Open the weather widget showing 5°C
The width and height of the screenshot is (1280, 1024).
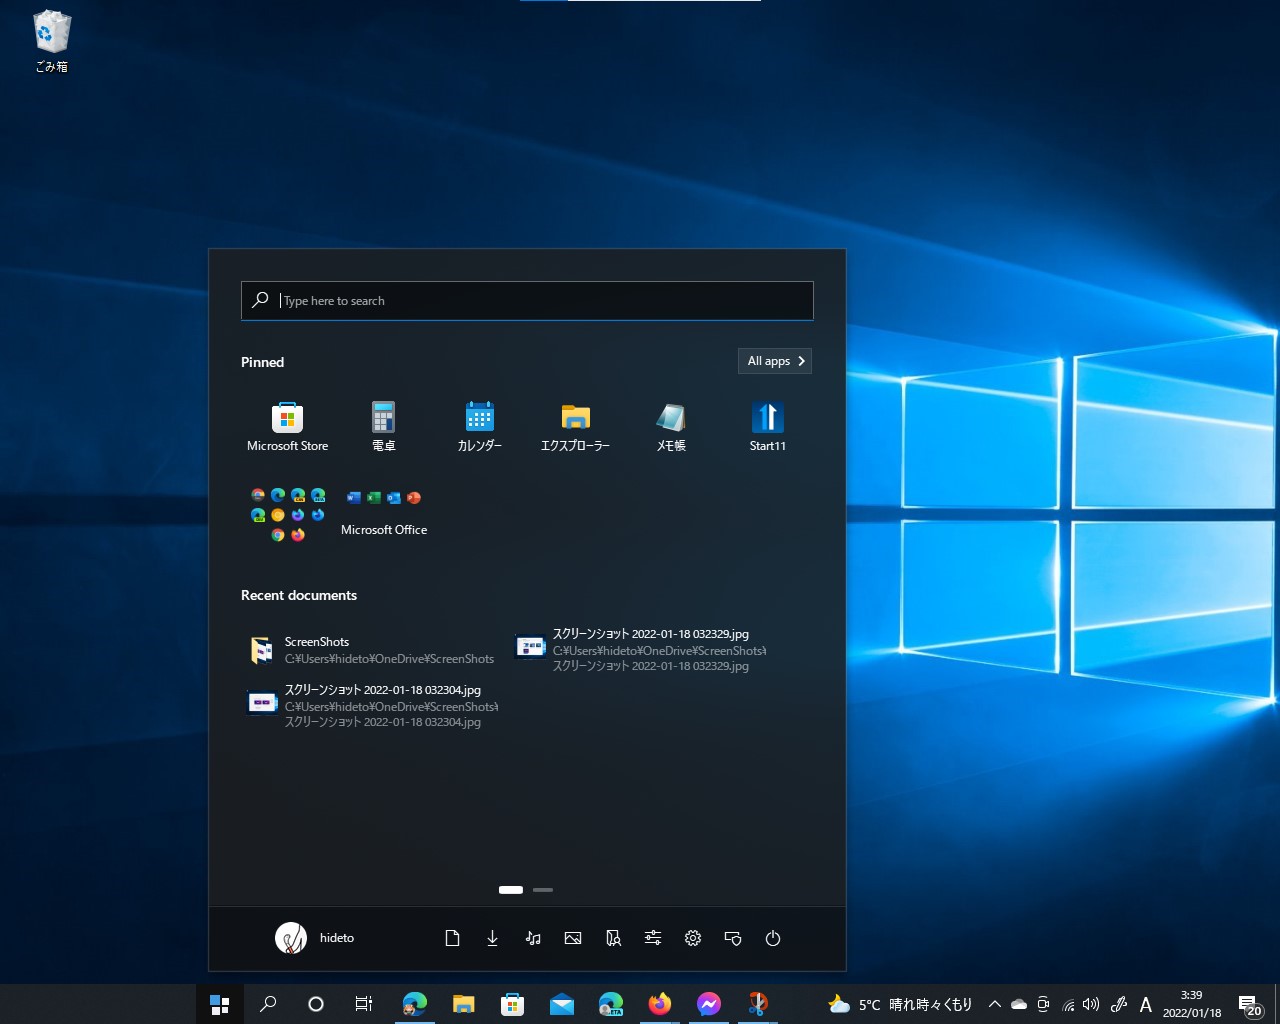(900, 1004)
